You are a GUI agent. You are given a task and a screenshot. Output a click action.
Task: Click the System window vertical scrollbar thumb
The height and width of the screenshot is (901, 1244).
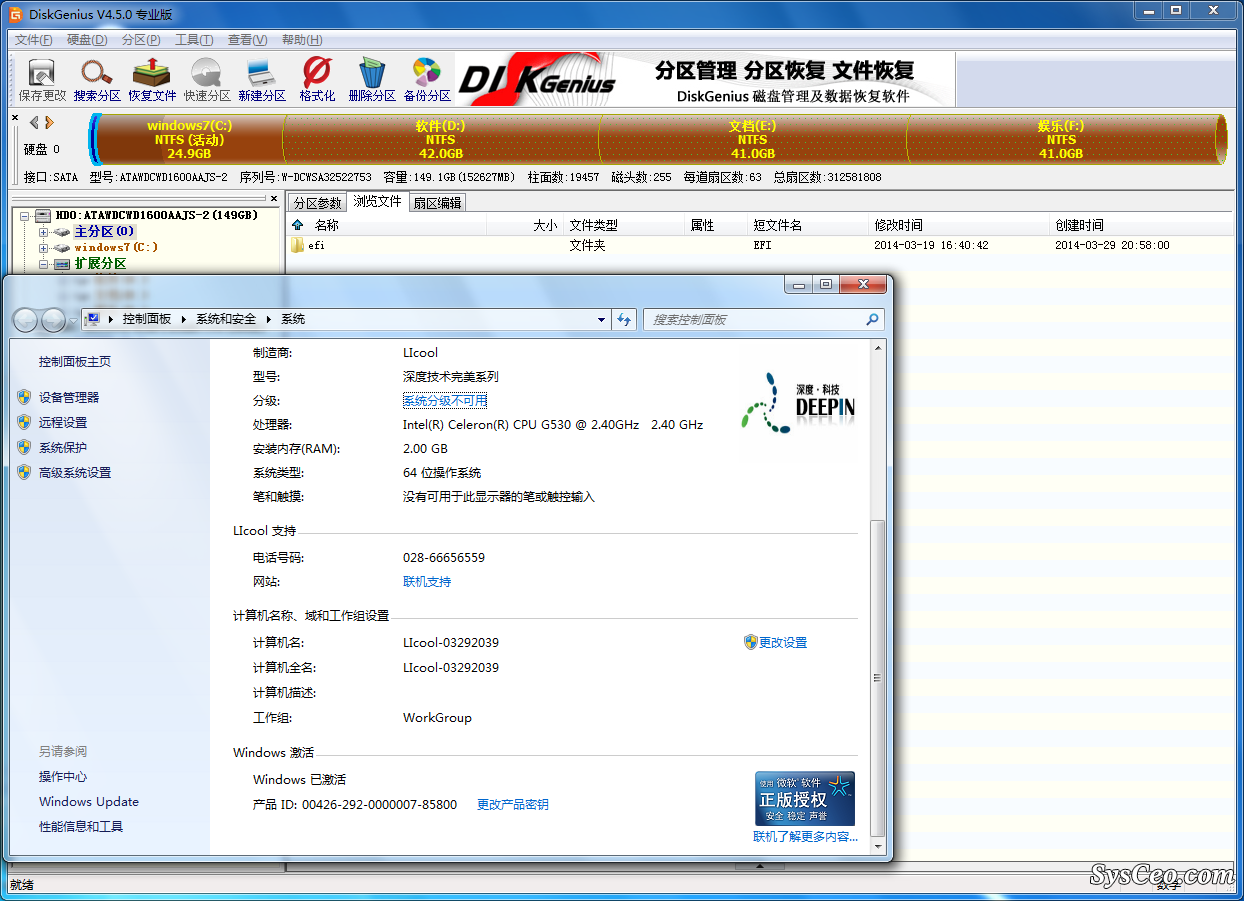pyautogui.click(x=878, y=677)
